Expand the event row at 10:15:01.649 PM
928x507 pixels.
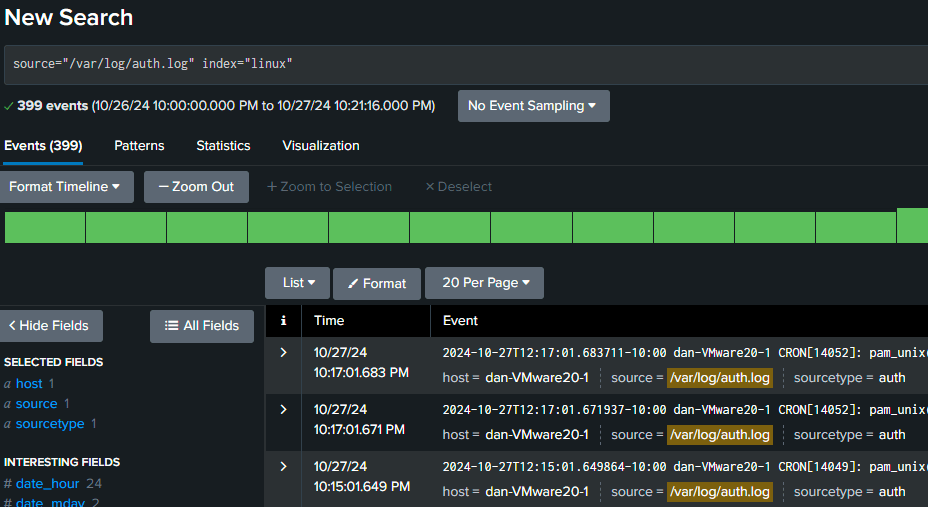pos(283,466)
